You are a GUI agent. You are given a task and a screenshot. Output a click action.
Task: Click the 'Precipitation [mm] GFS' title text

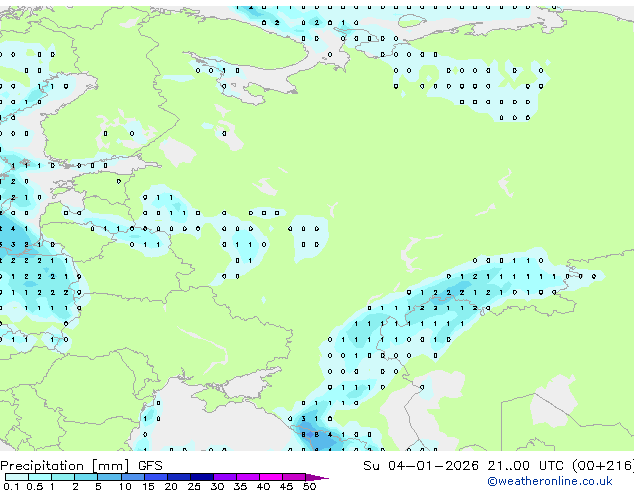click(x=81, y=466)
